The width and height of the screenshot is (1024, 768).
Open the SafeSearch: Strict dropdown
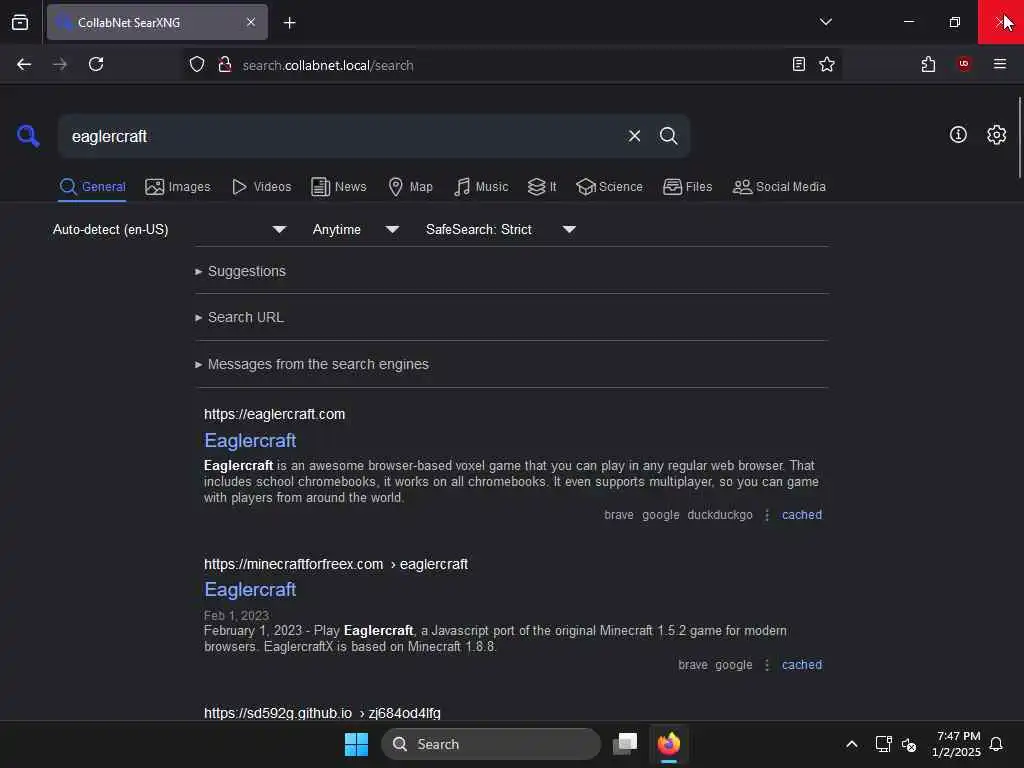[x=500, y=229]
